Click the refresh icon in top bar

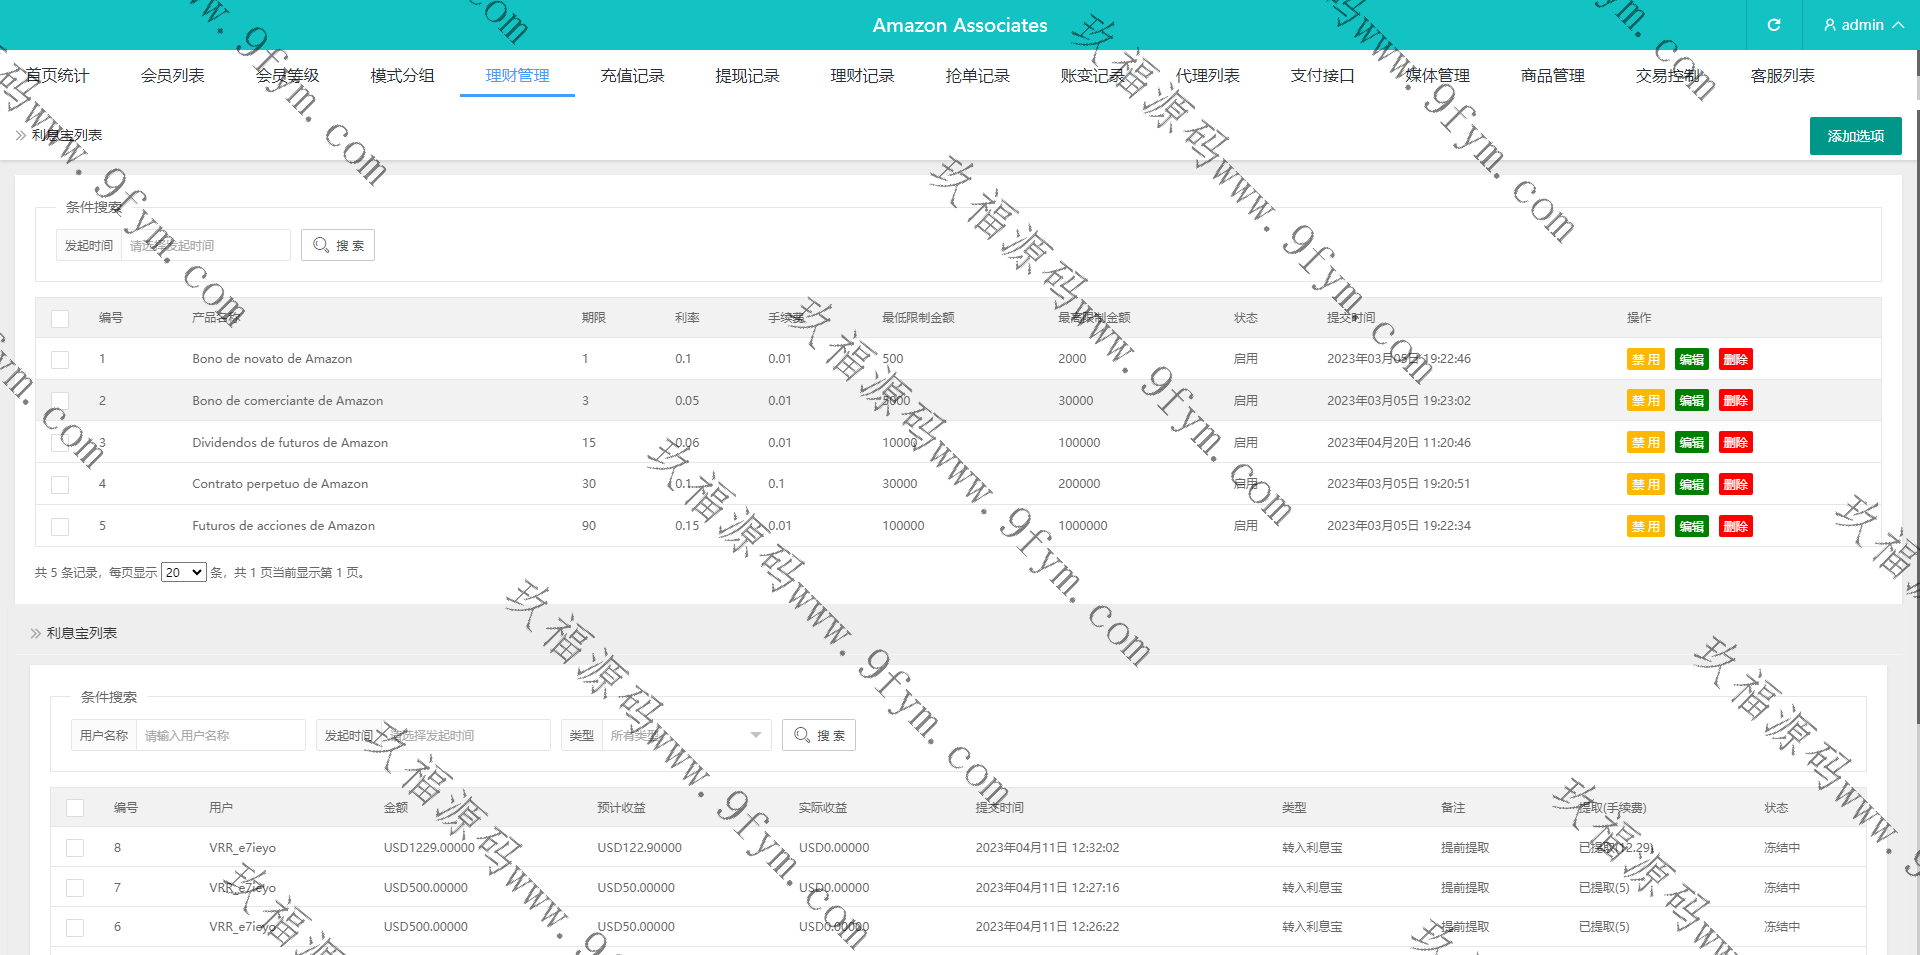coord(1773,25)
